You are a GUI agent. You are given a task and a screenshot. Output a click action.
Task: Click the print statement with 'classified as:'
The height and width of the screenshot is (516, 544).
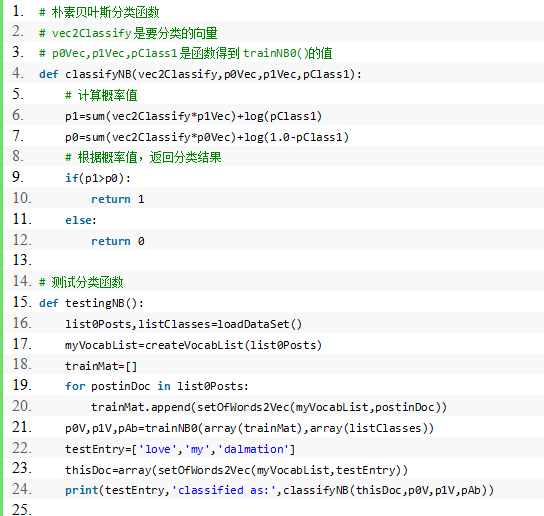coord(279,490)
